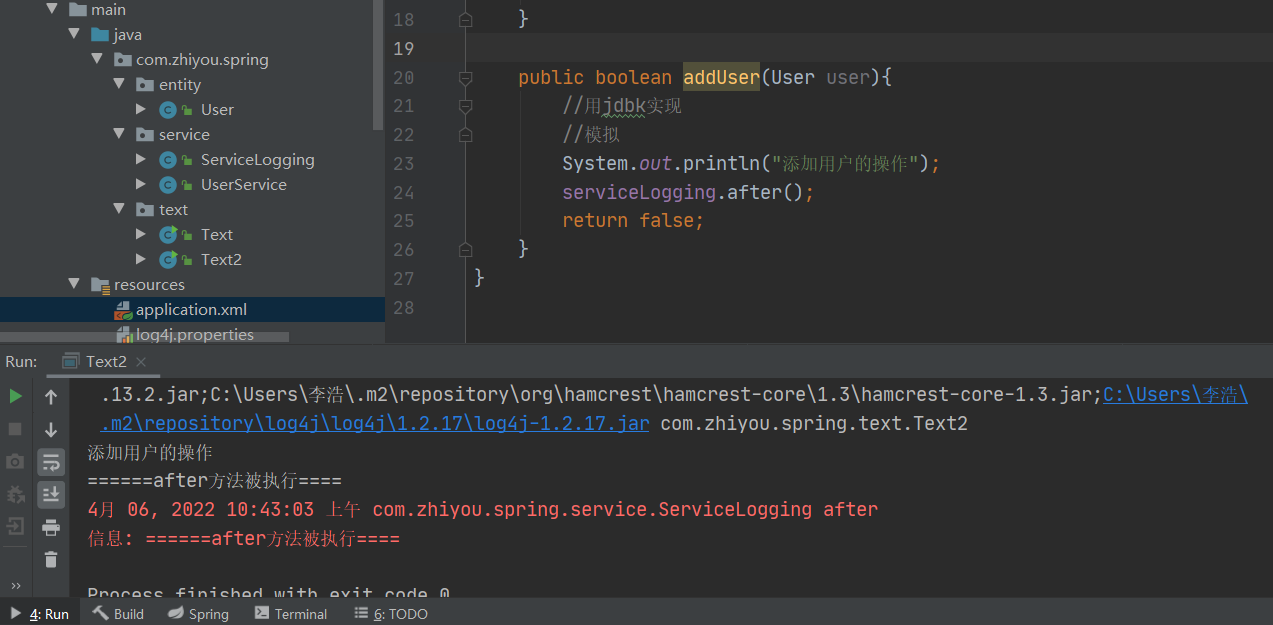1273x625 pixels.
Task: Click the service package folder icon
Action: click(x=145, y=134)
